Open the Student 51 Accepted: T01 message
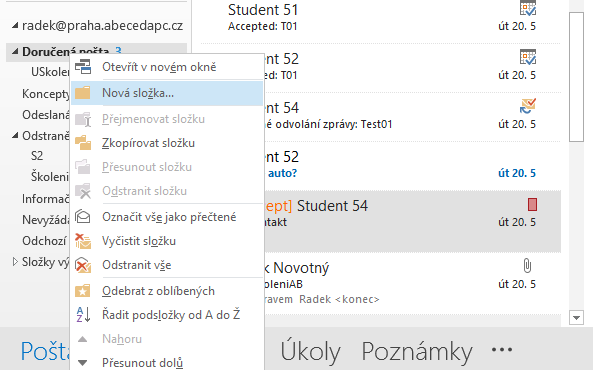The height and width of the screenshot is (370, 593). [x=381, y=18]
